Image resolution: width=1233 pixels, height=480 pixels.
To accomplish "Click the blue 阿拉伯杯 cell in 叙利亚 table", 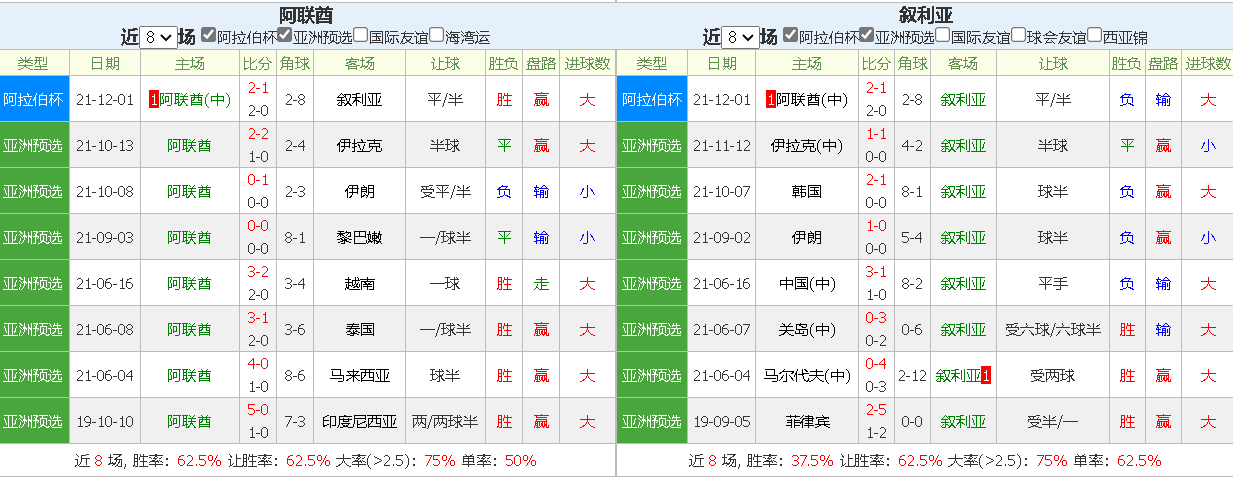I will (652, 100).
